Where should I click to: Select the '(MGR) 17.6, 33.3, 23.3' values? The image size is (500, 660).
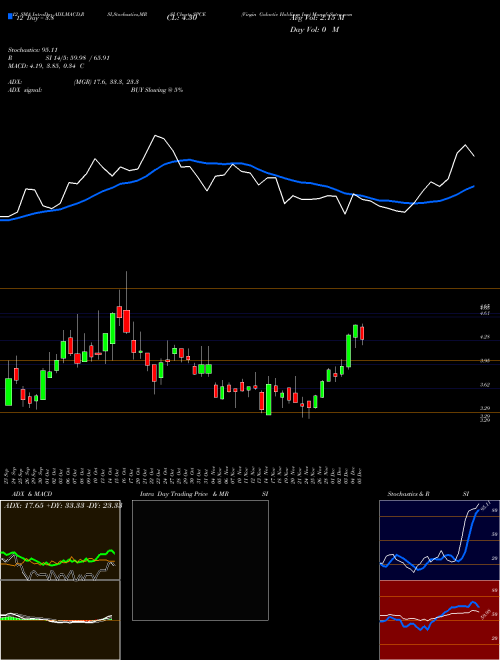tap(106, 82)
